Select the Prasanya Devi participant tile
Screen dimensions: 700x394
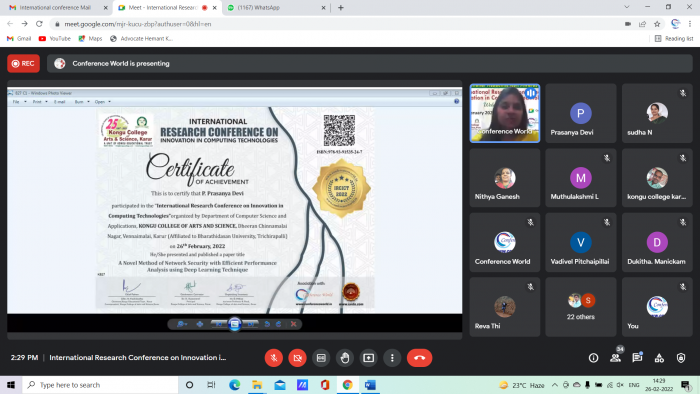pos(581,113)
